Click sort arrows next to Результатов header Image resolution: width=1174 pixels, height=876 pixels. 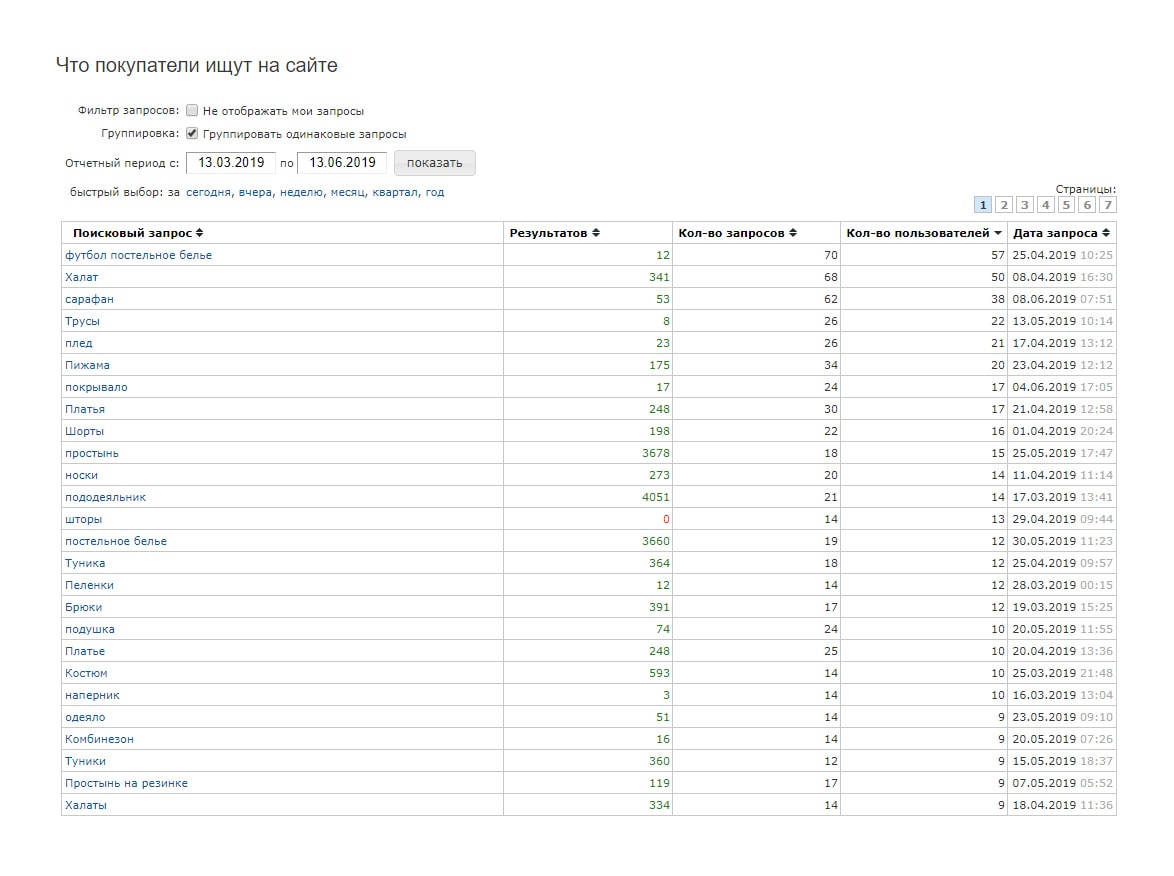[x=596, y=233]
